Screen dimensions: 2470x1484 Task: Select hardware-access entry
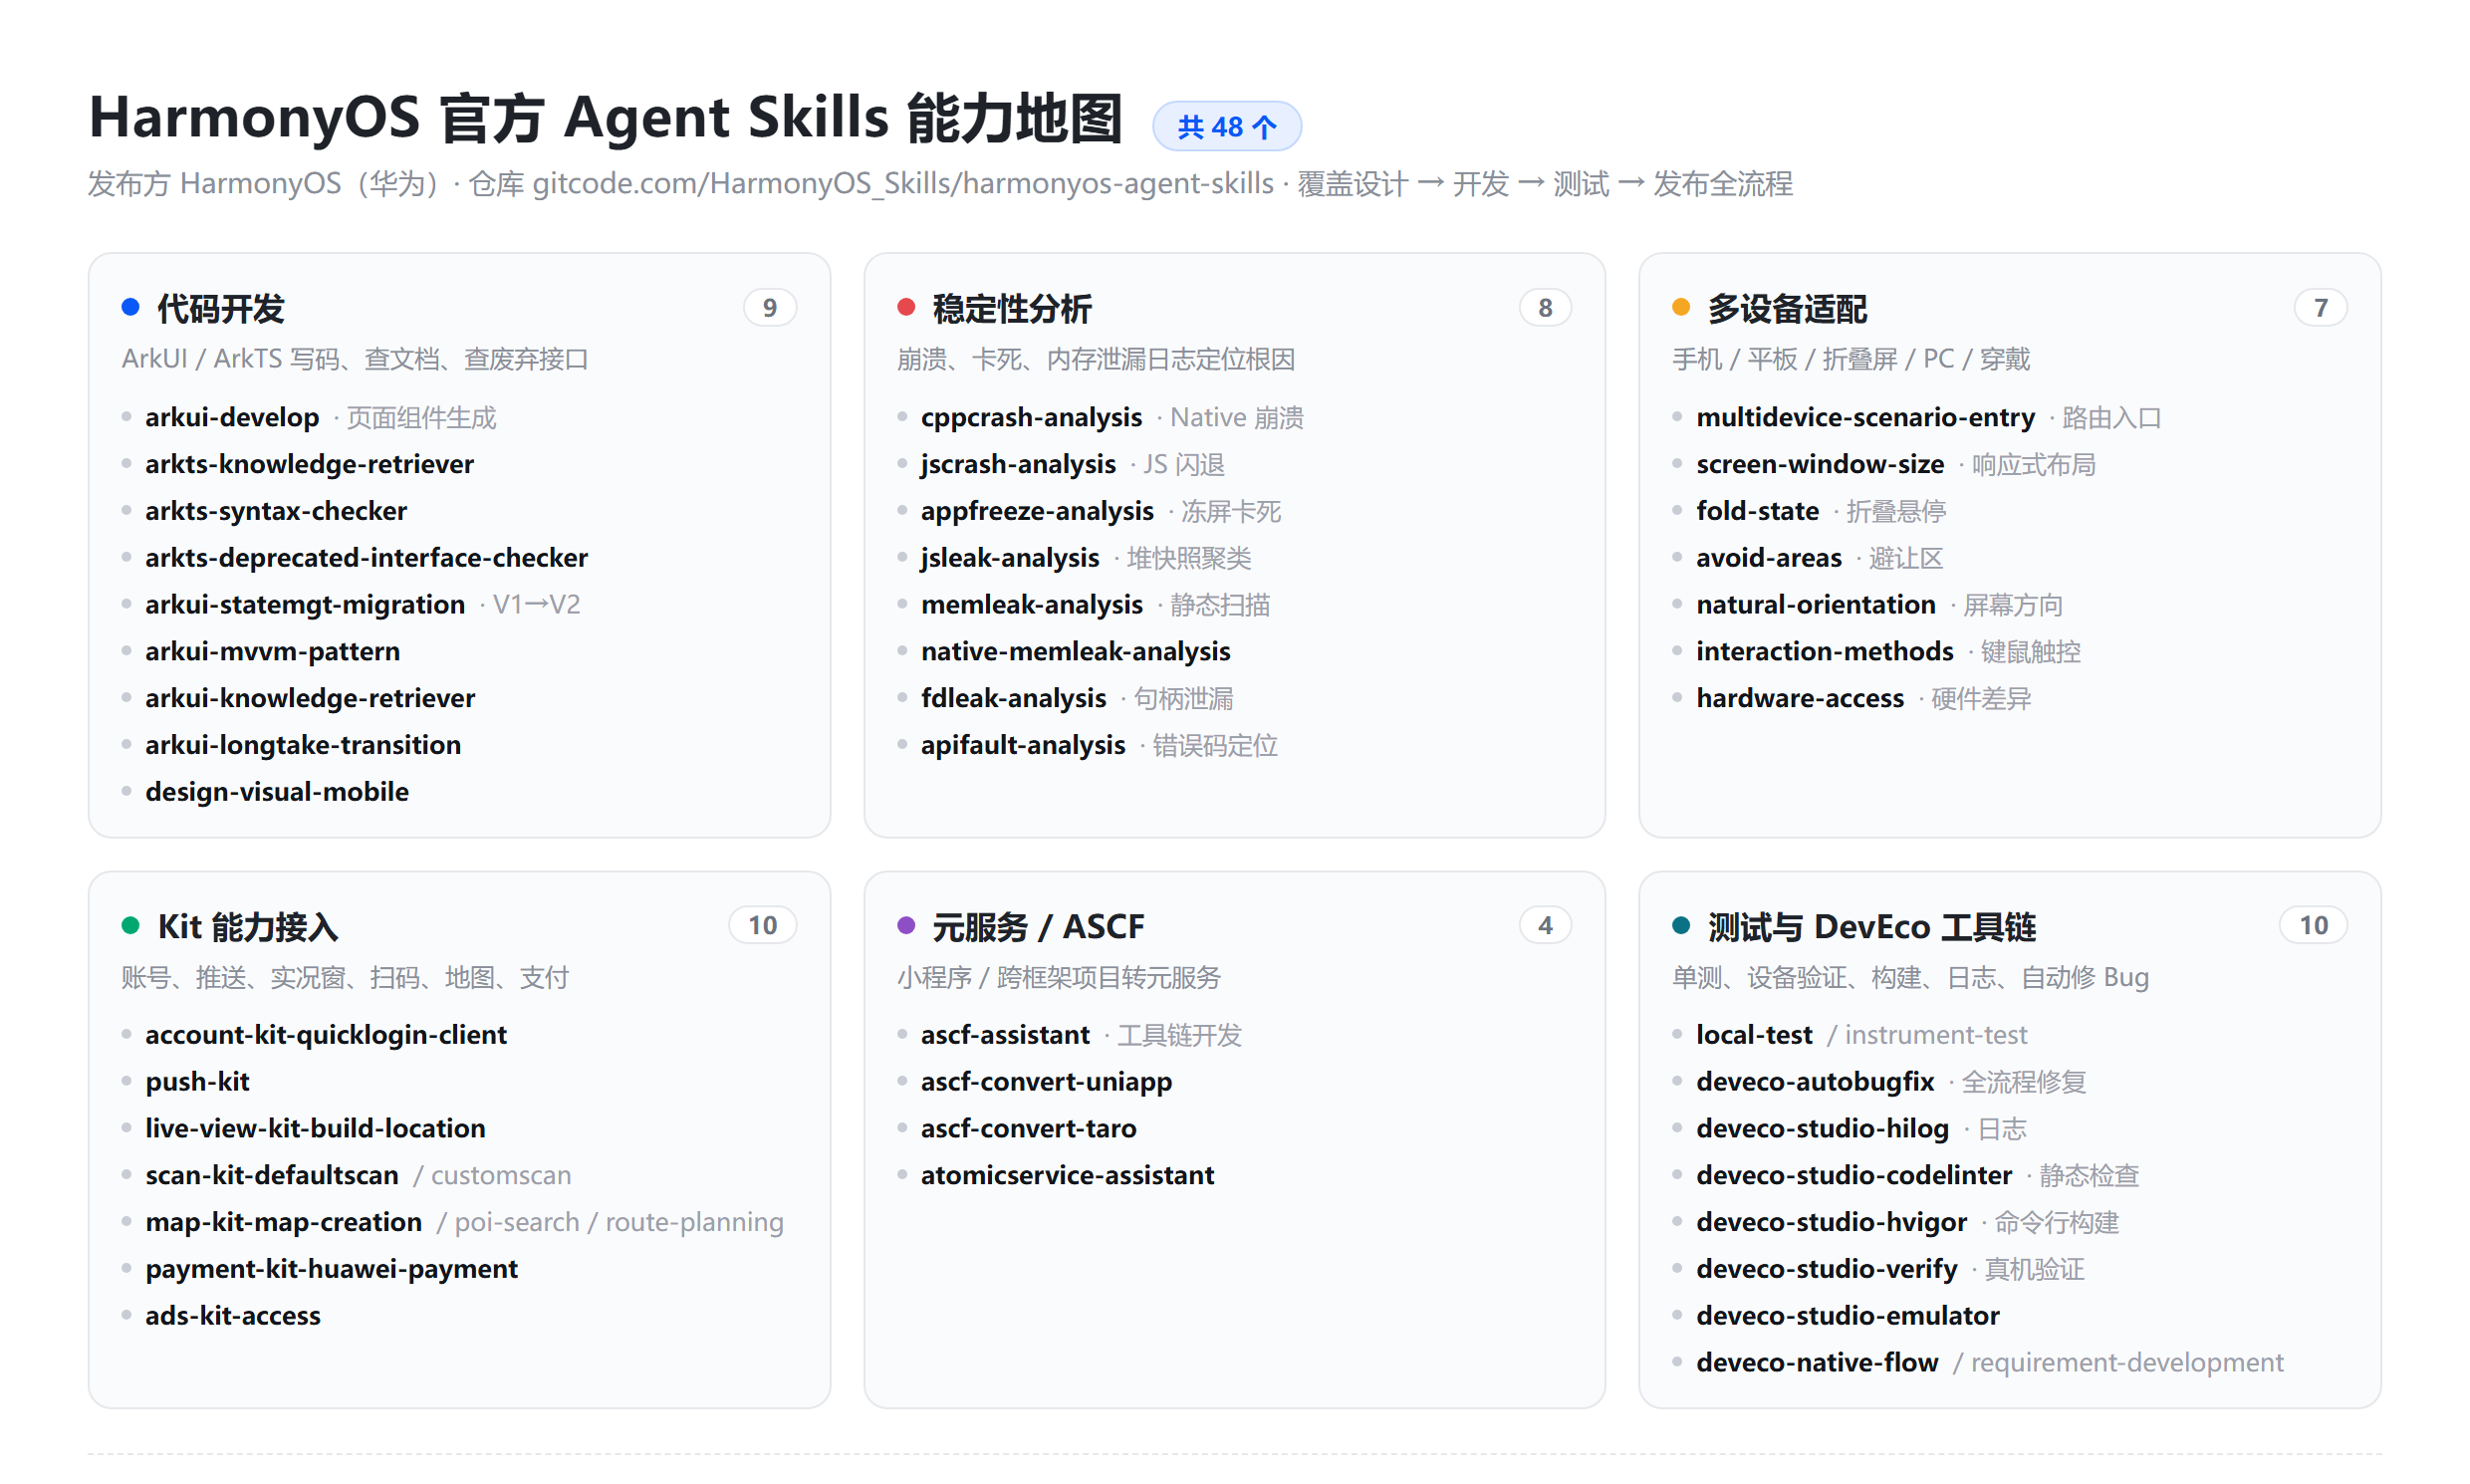[1800, 698]
